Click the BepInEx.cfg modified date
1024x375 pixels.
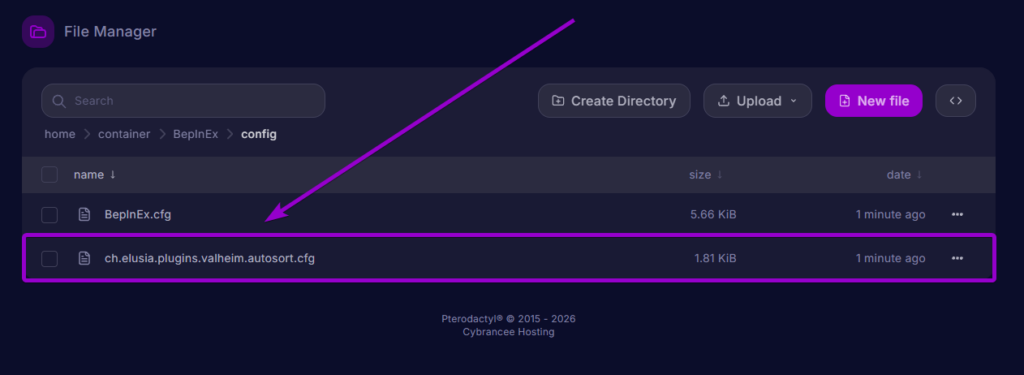(x=891, y=214)
